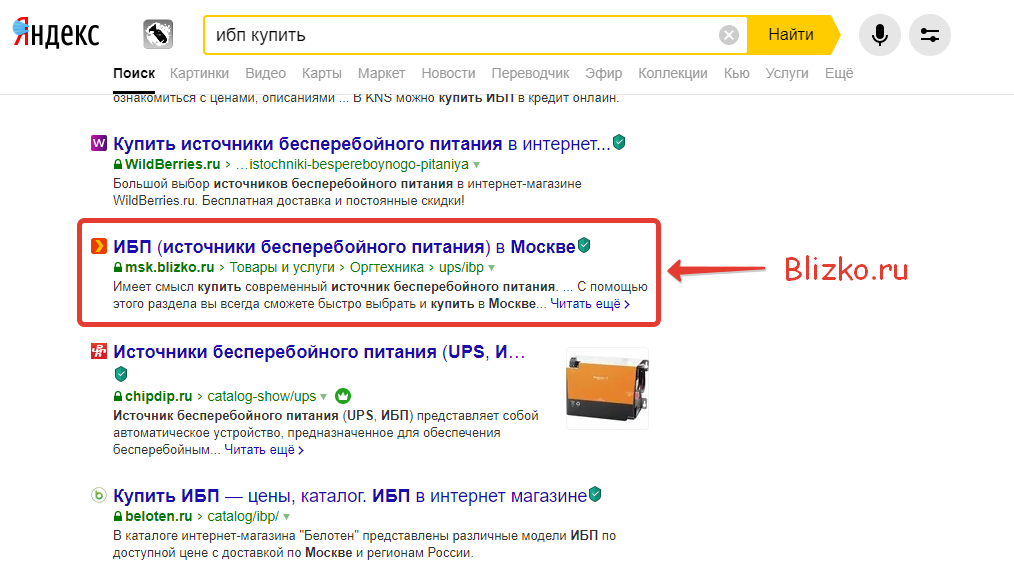Viewport: 1014px width, 576px height.
Task: Click shield badge under chipdip title
Action: pos(121,374)
